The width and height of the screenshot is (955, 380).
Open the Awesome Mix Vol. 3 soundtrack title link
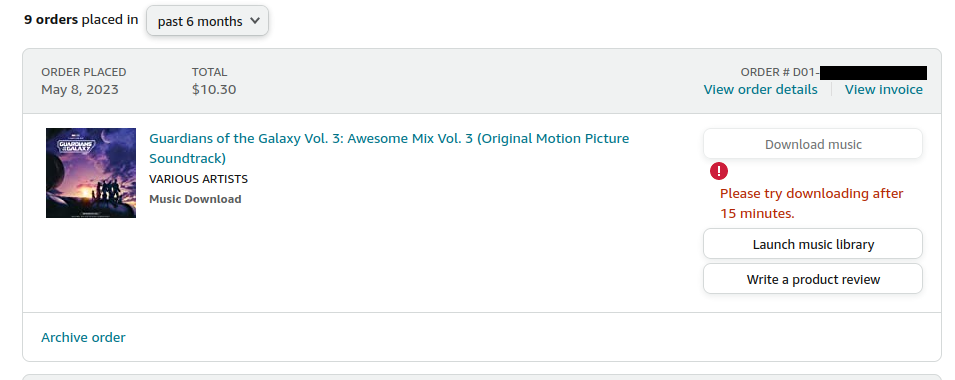tap(389, 148)
